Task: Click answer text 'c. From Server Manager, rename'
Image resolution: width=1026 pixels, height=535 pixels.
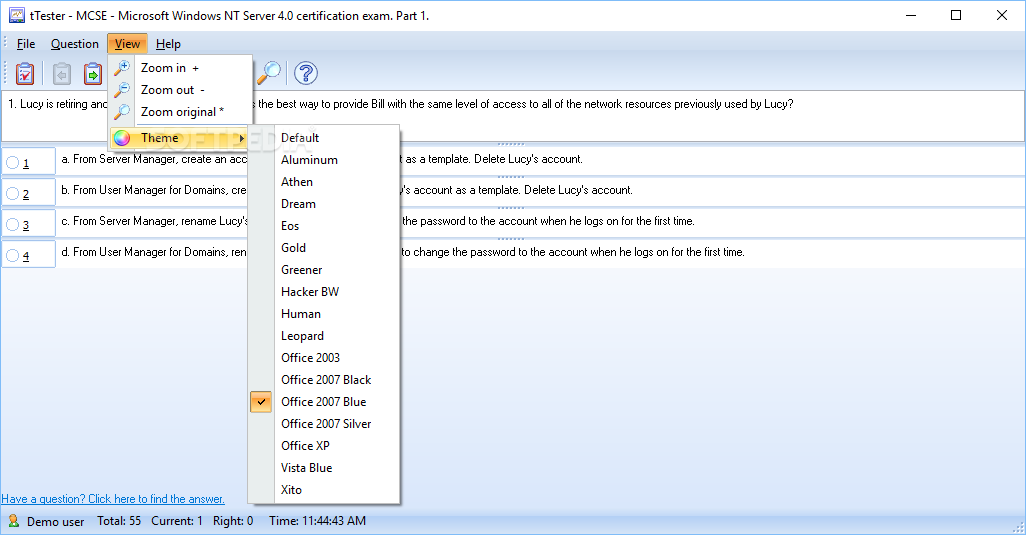Action: point(154,221)
